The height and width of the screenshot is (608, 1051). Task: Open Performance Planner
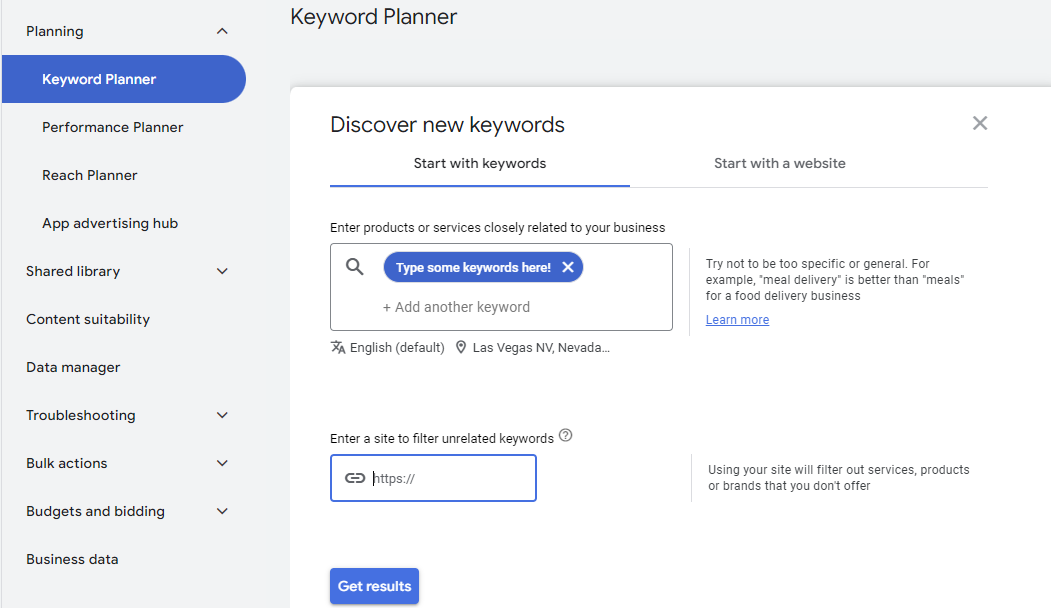(113, 127)
